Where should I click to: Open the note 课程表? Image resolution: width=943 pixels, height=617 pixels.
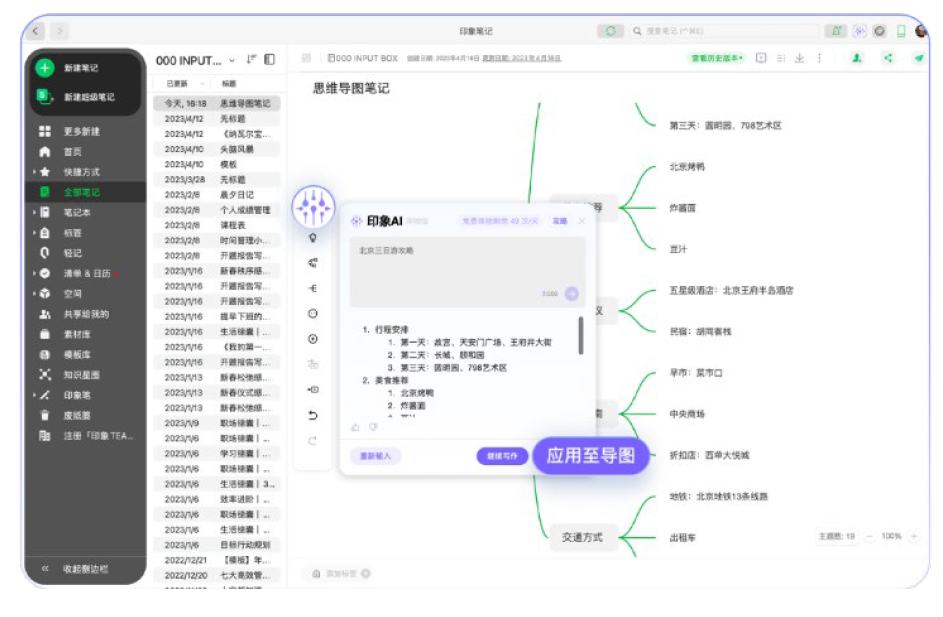217,225
